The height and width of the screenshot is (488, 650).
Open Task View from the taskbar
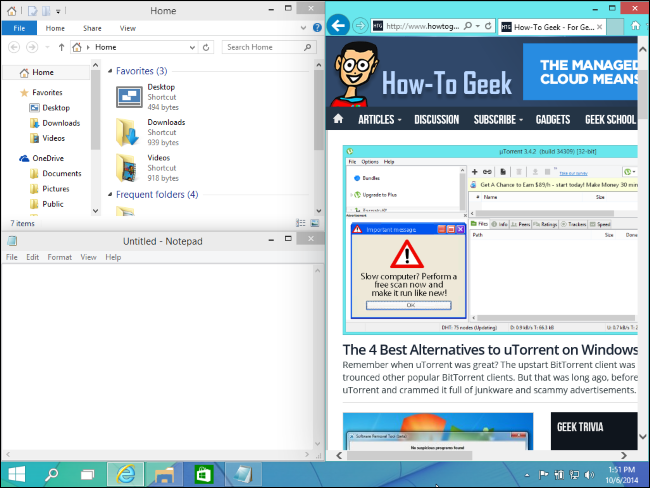click(x=88, y=472)
